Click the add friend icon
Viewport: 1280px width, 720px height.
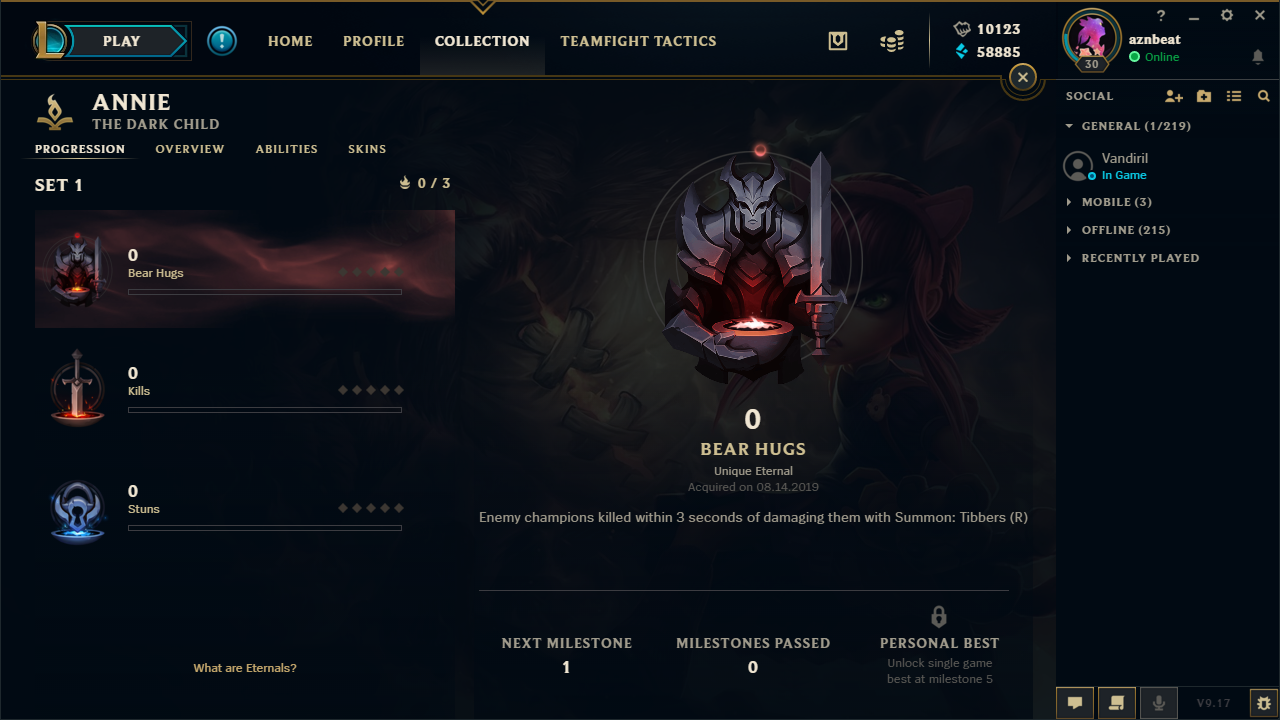(x=1174, y=96)
